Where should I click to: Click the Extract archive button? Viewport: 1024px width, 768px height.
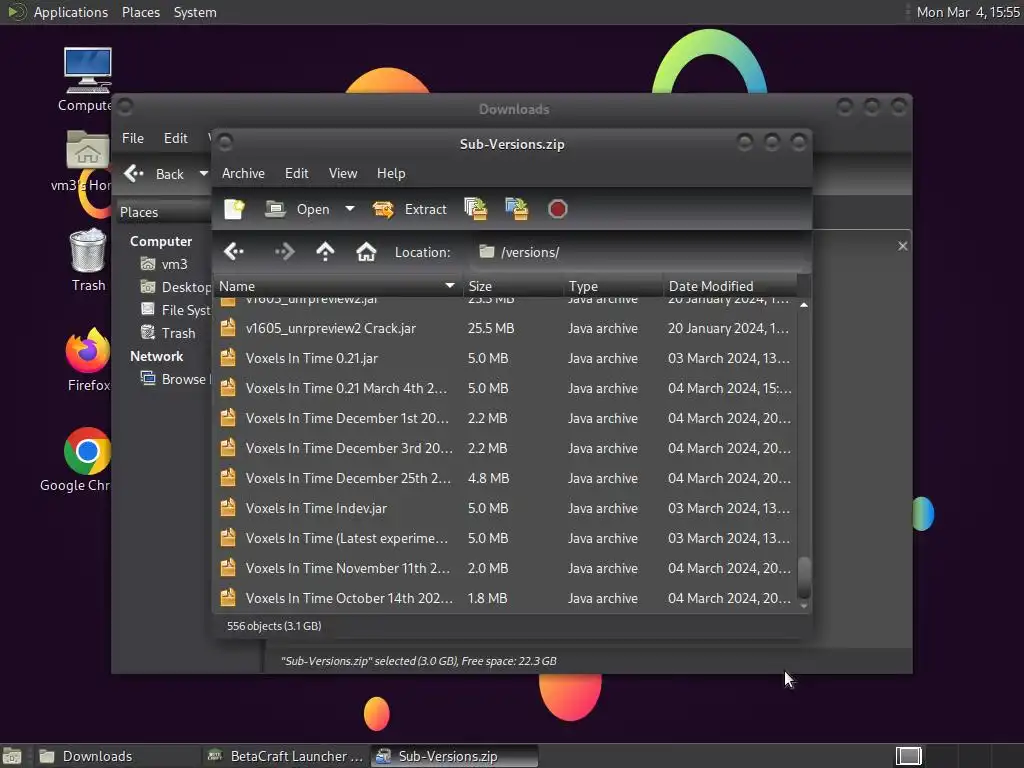[410, 209]
